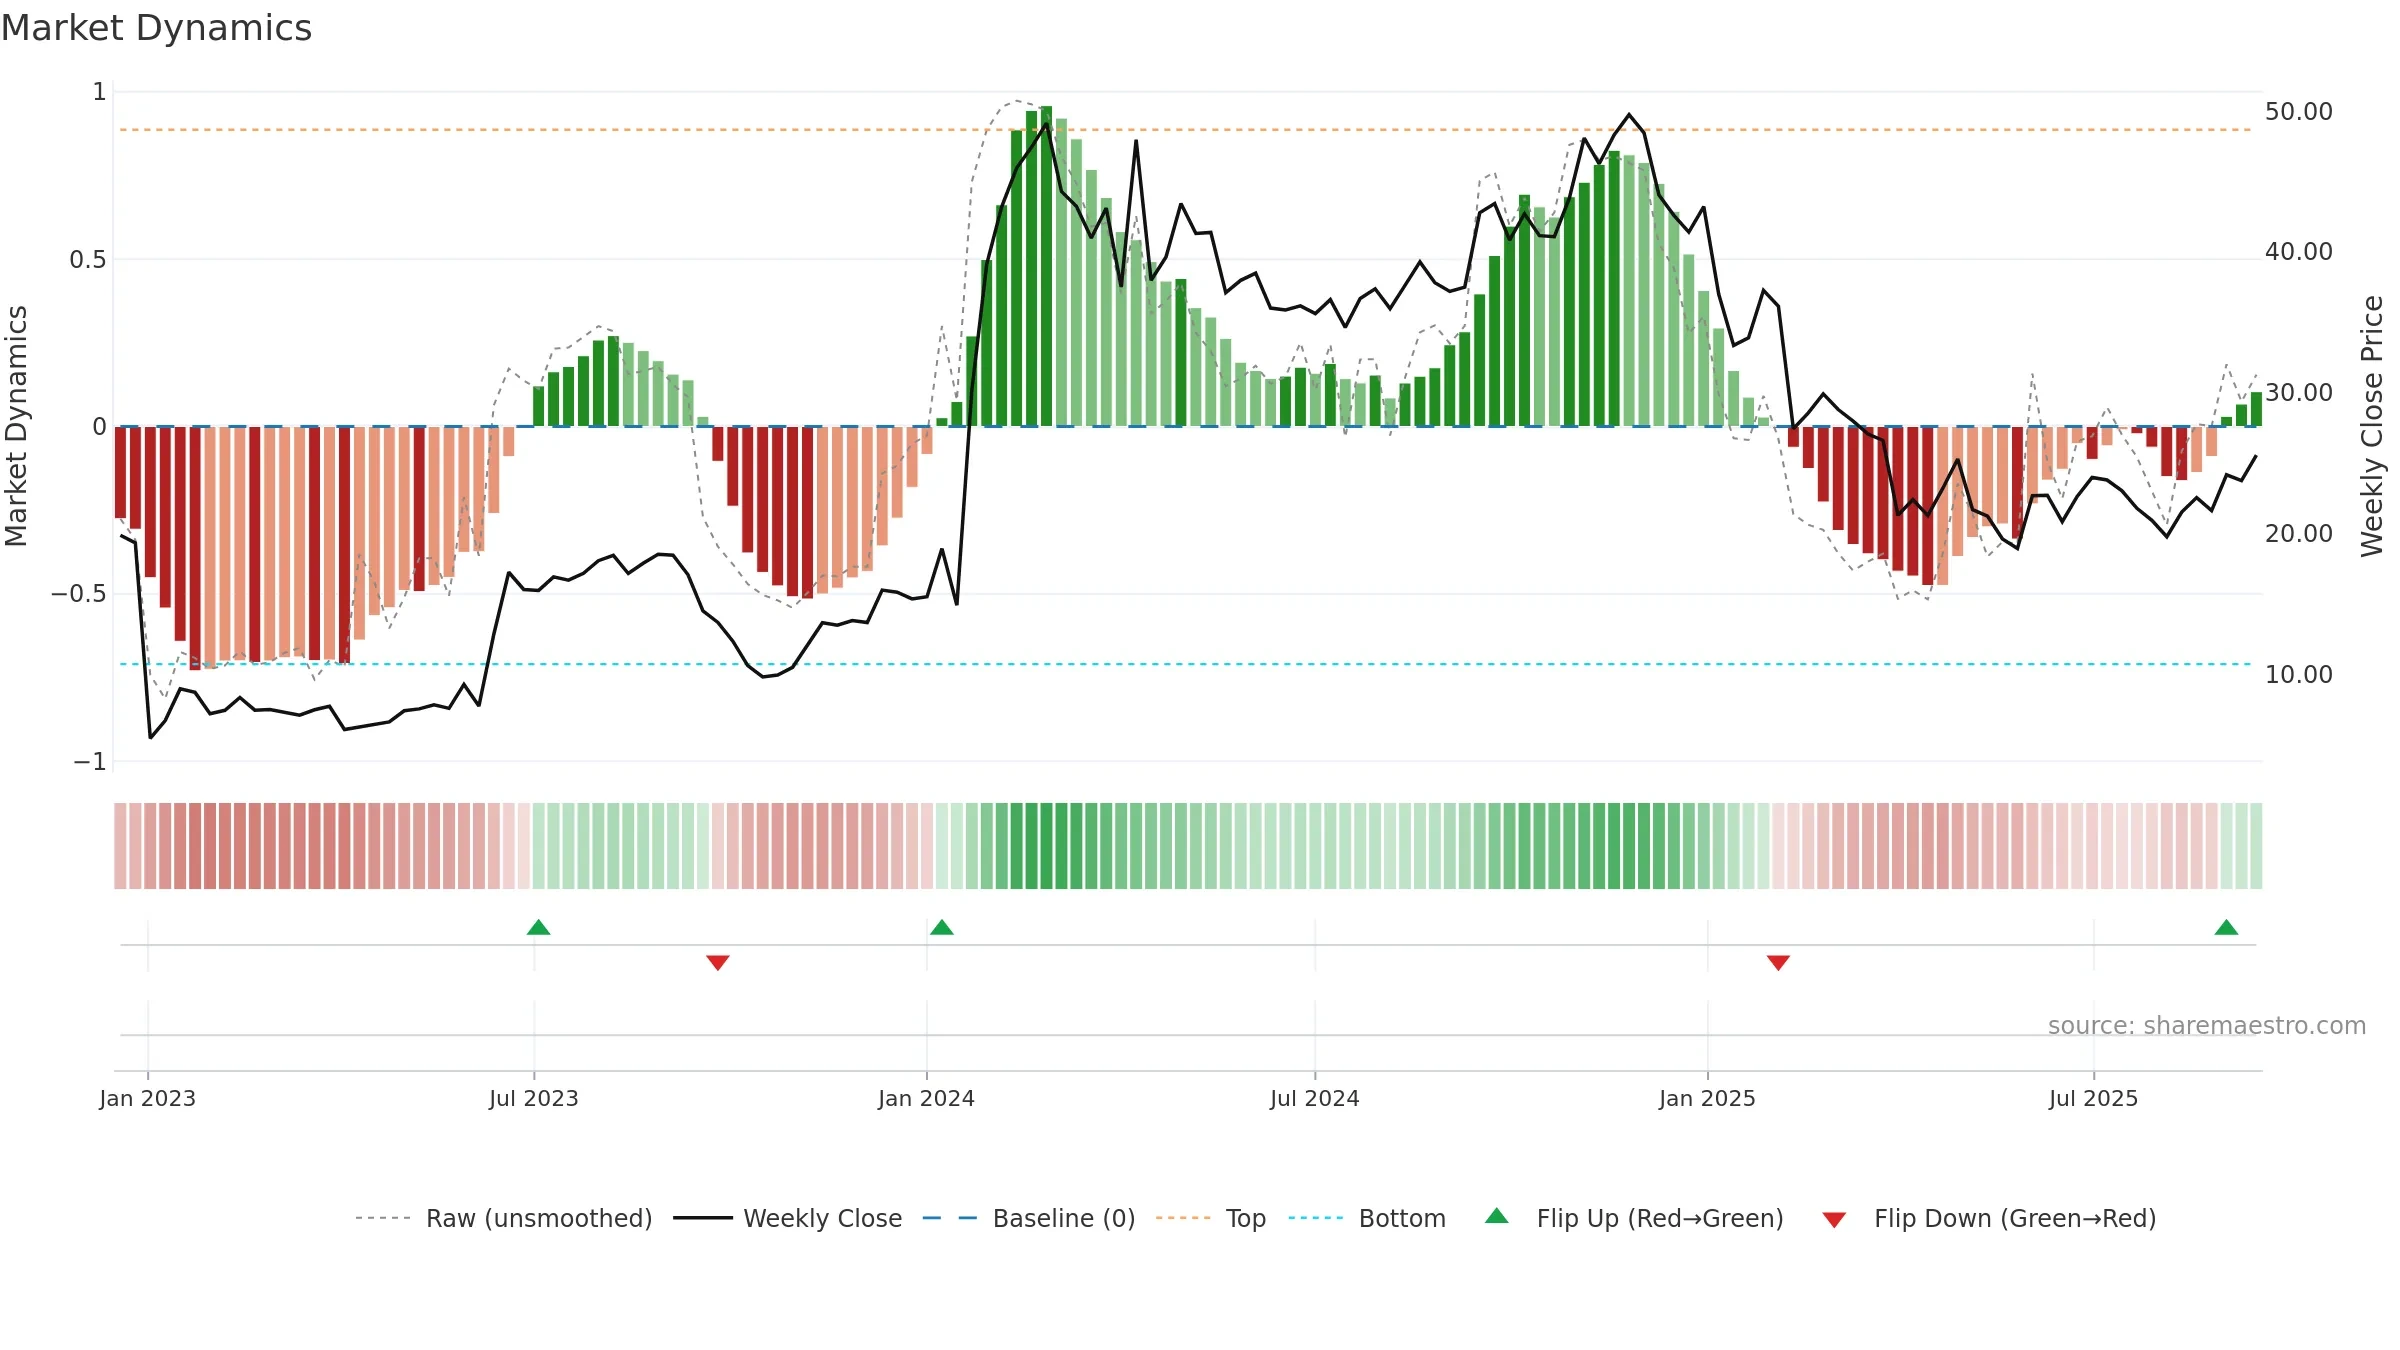Screen dimensions: 2400x1350
Task: Click the Jan 2024 x-axis label
Action: point(927,1098)
